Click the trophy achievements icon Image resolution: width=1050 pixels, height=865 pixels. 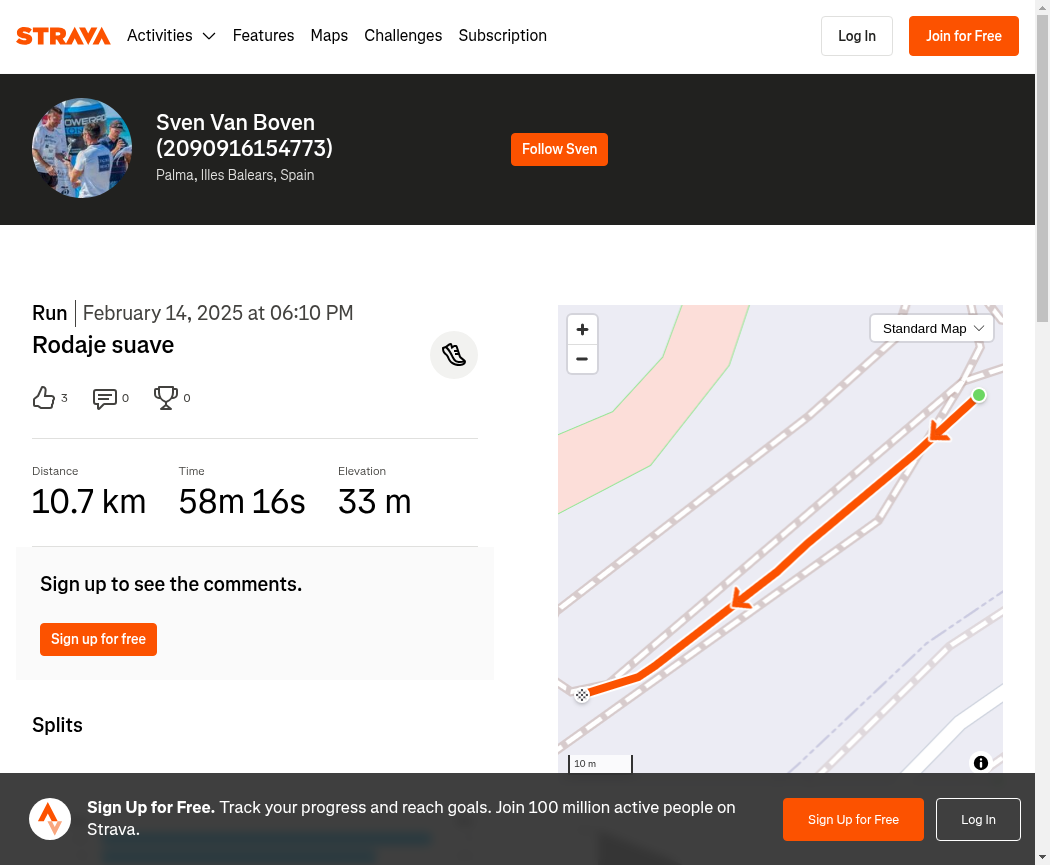point(165,398)
